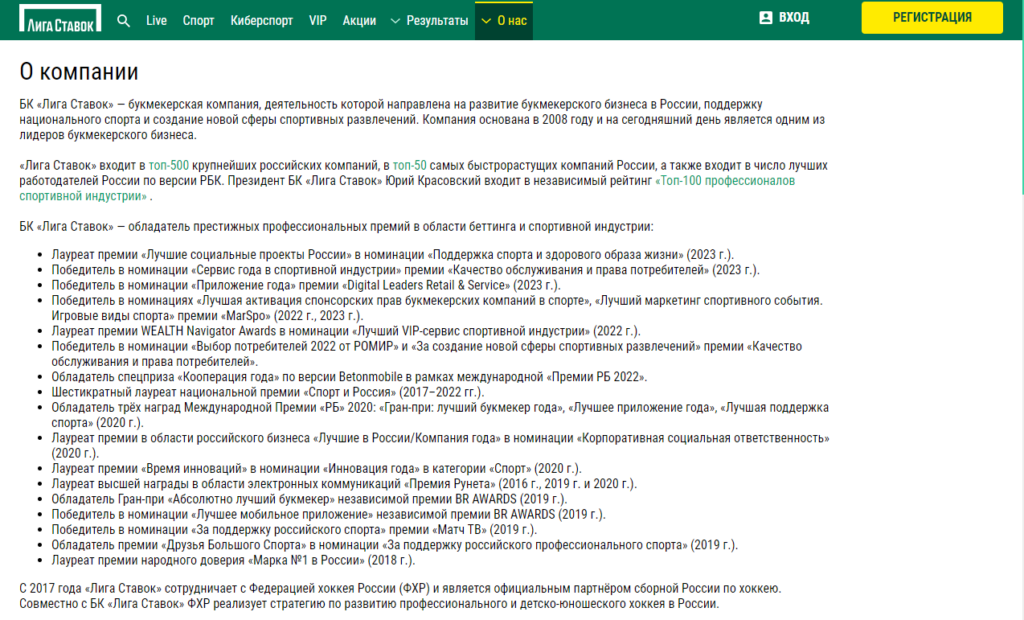Expand the Результаты dropdown chevron

pos(395,21)
